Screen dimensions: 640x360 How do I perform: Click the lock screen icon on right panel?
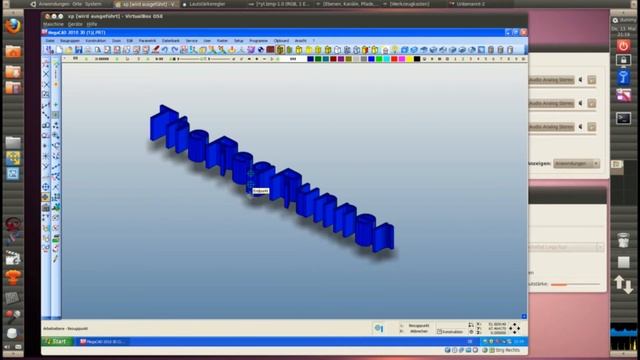pos(623,60)
